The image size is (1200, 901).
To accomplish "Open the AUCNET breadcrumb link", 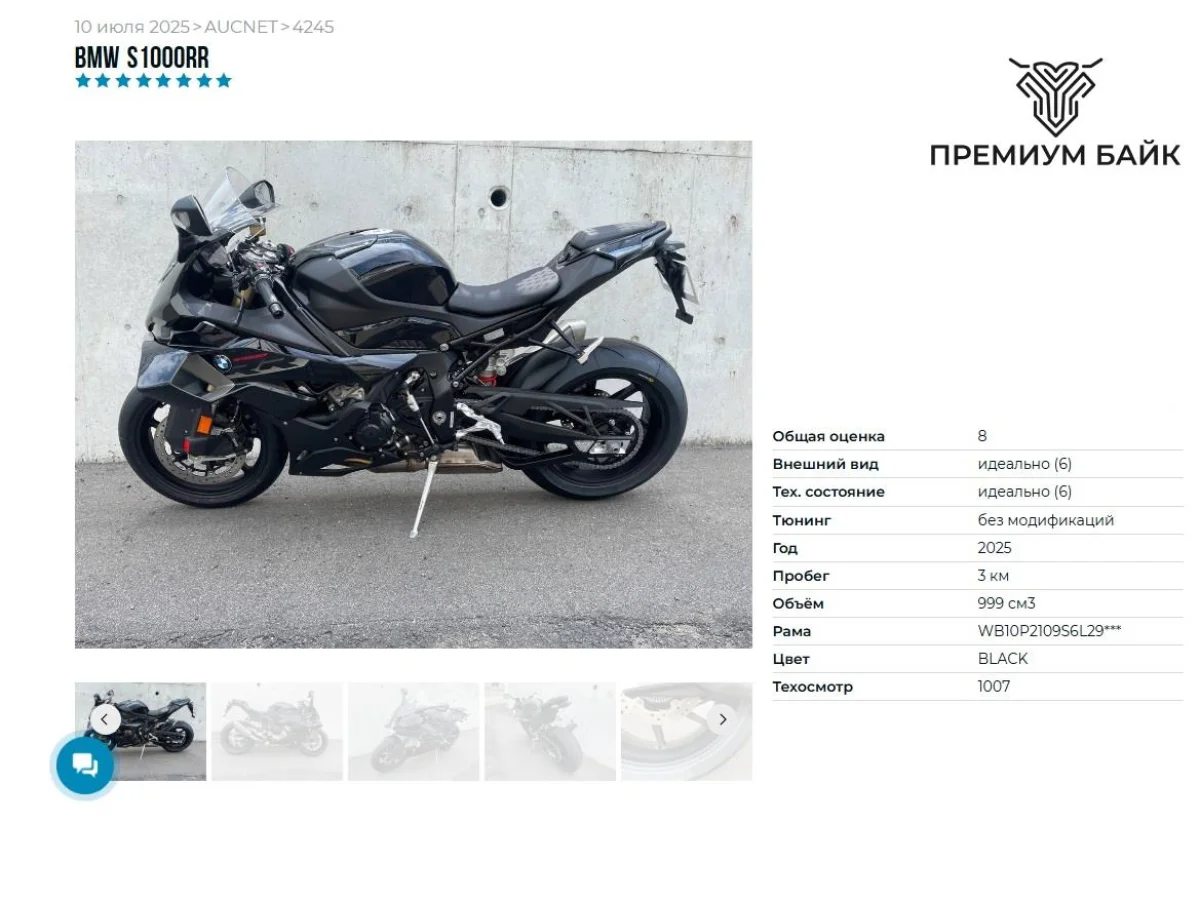I will [240, 27].
